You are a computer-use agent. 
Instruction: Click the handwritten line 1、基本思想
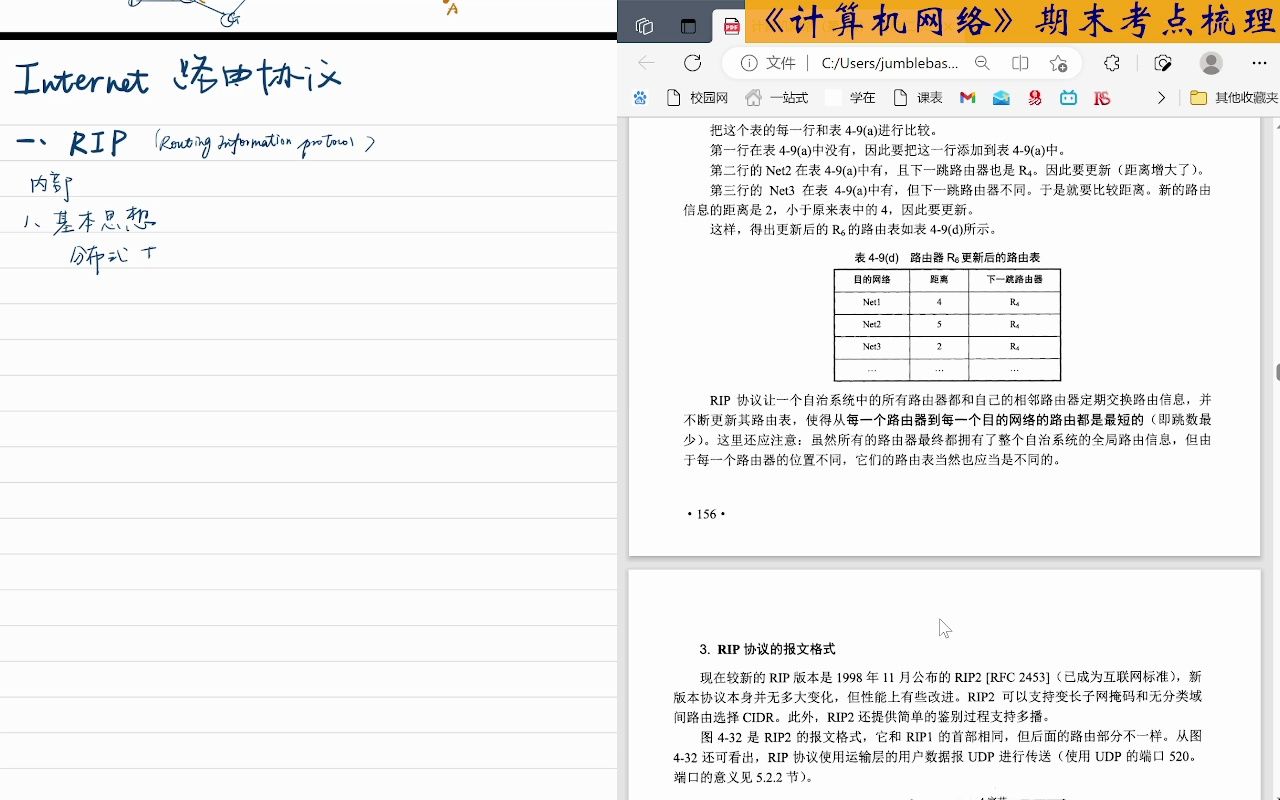coord(90,220)
